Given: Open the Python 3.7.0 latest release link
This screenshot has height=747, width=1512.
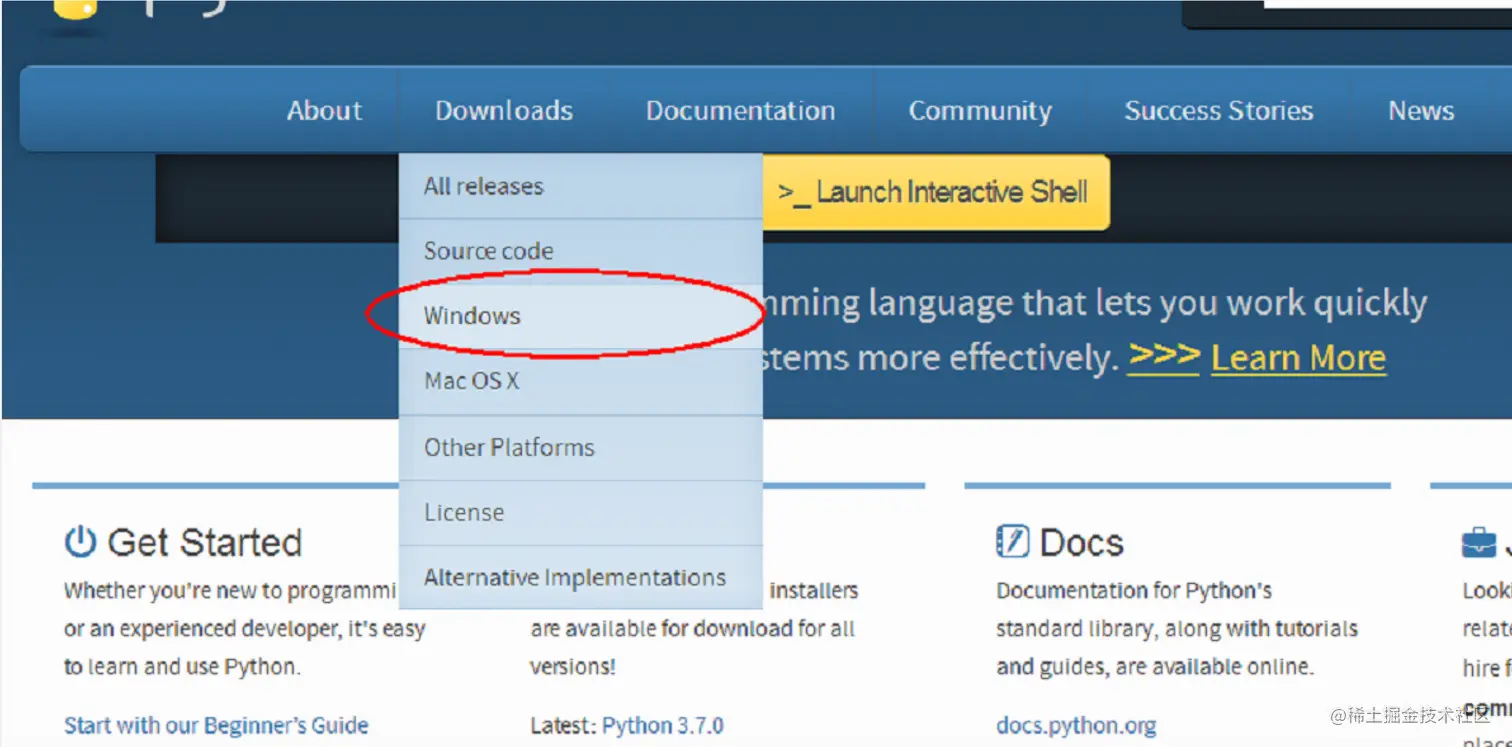Looking at the screenshot, I should click(x=662, y=725).
